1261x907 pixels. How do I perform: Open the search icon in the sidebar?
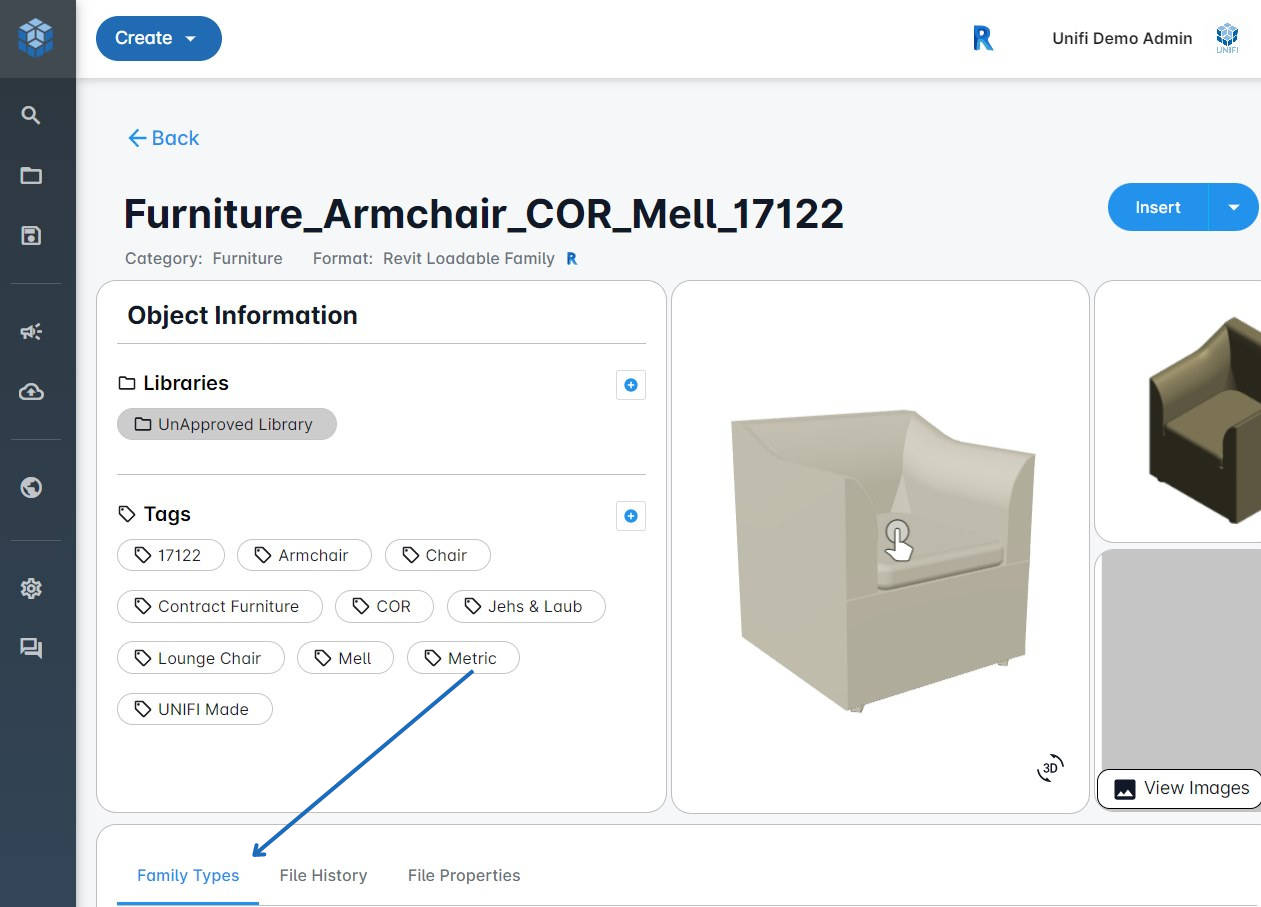coord(31,116)
